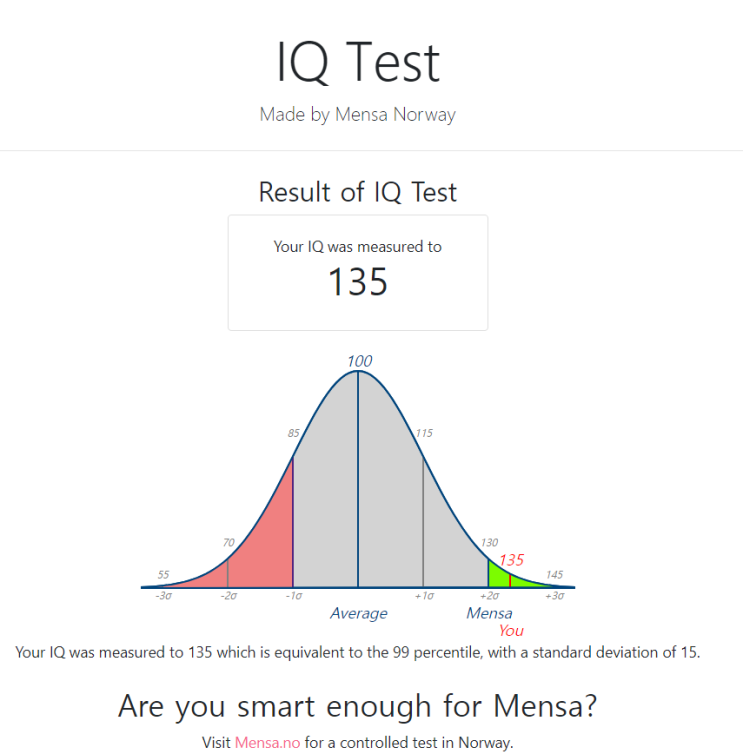Image resolution: width=743 pixels, height=754 pixels.
Task: Select the -3σ axis tick label
Action: [164, 596]
